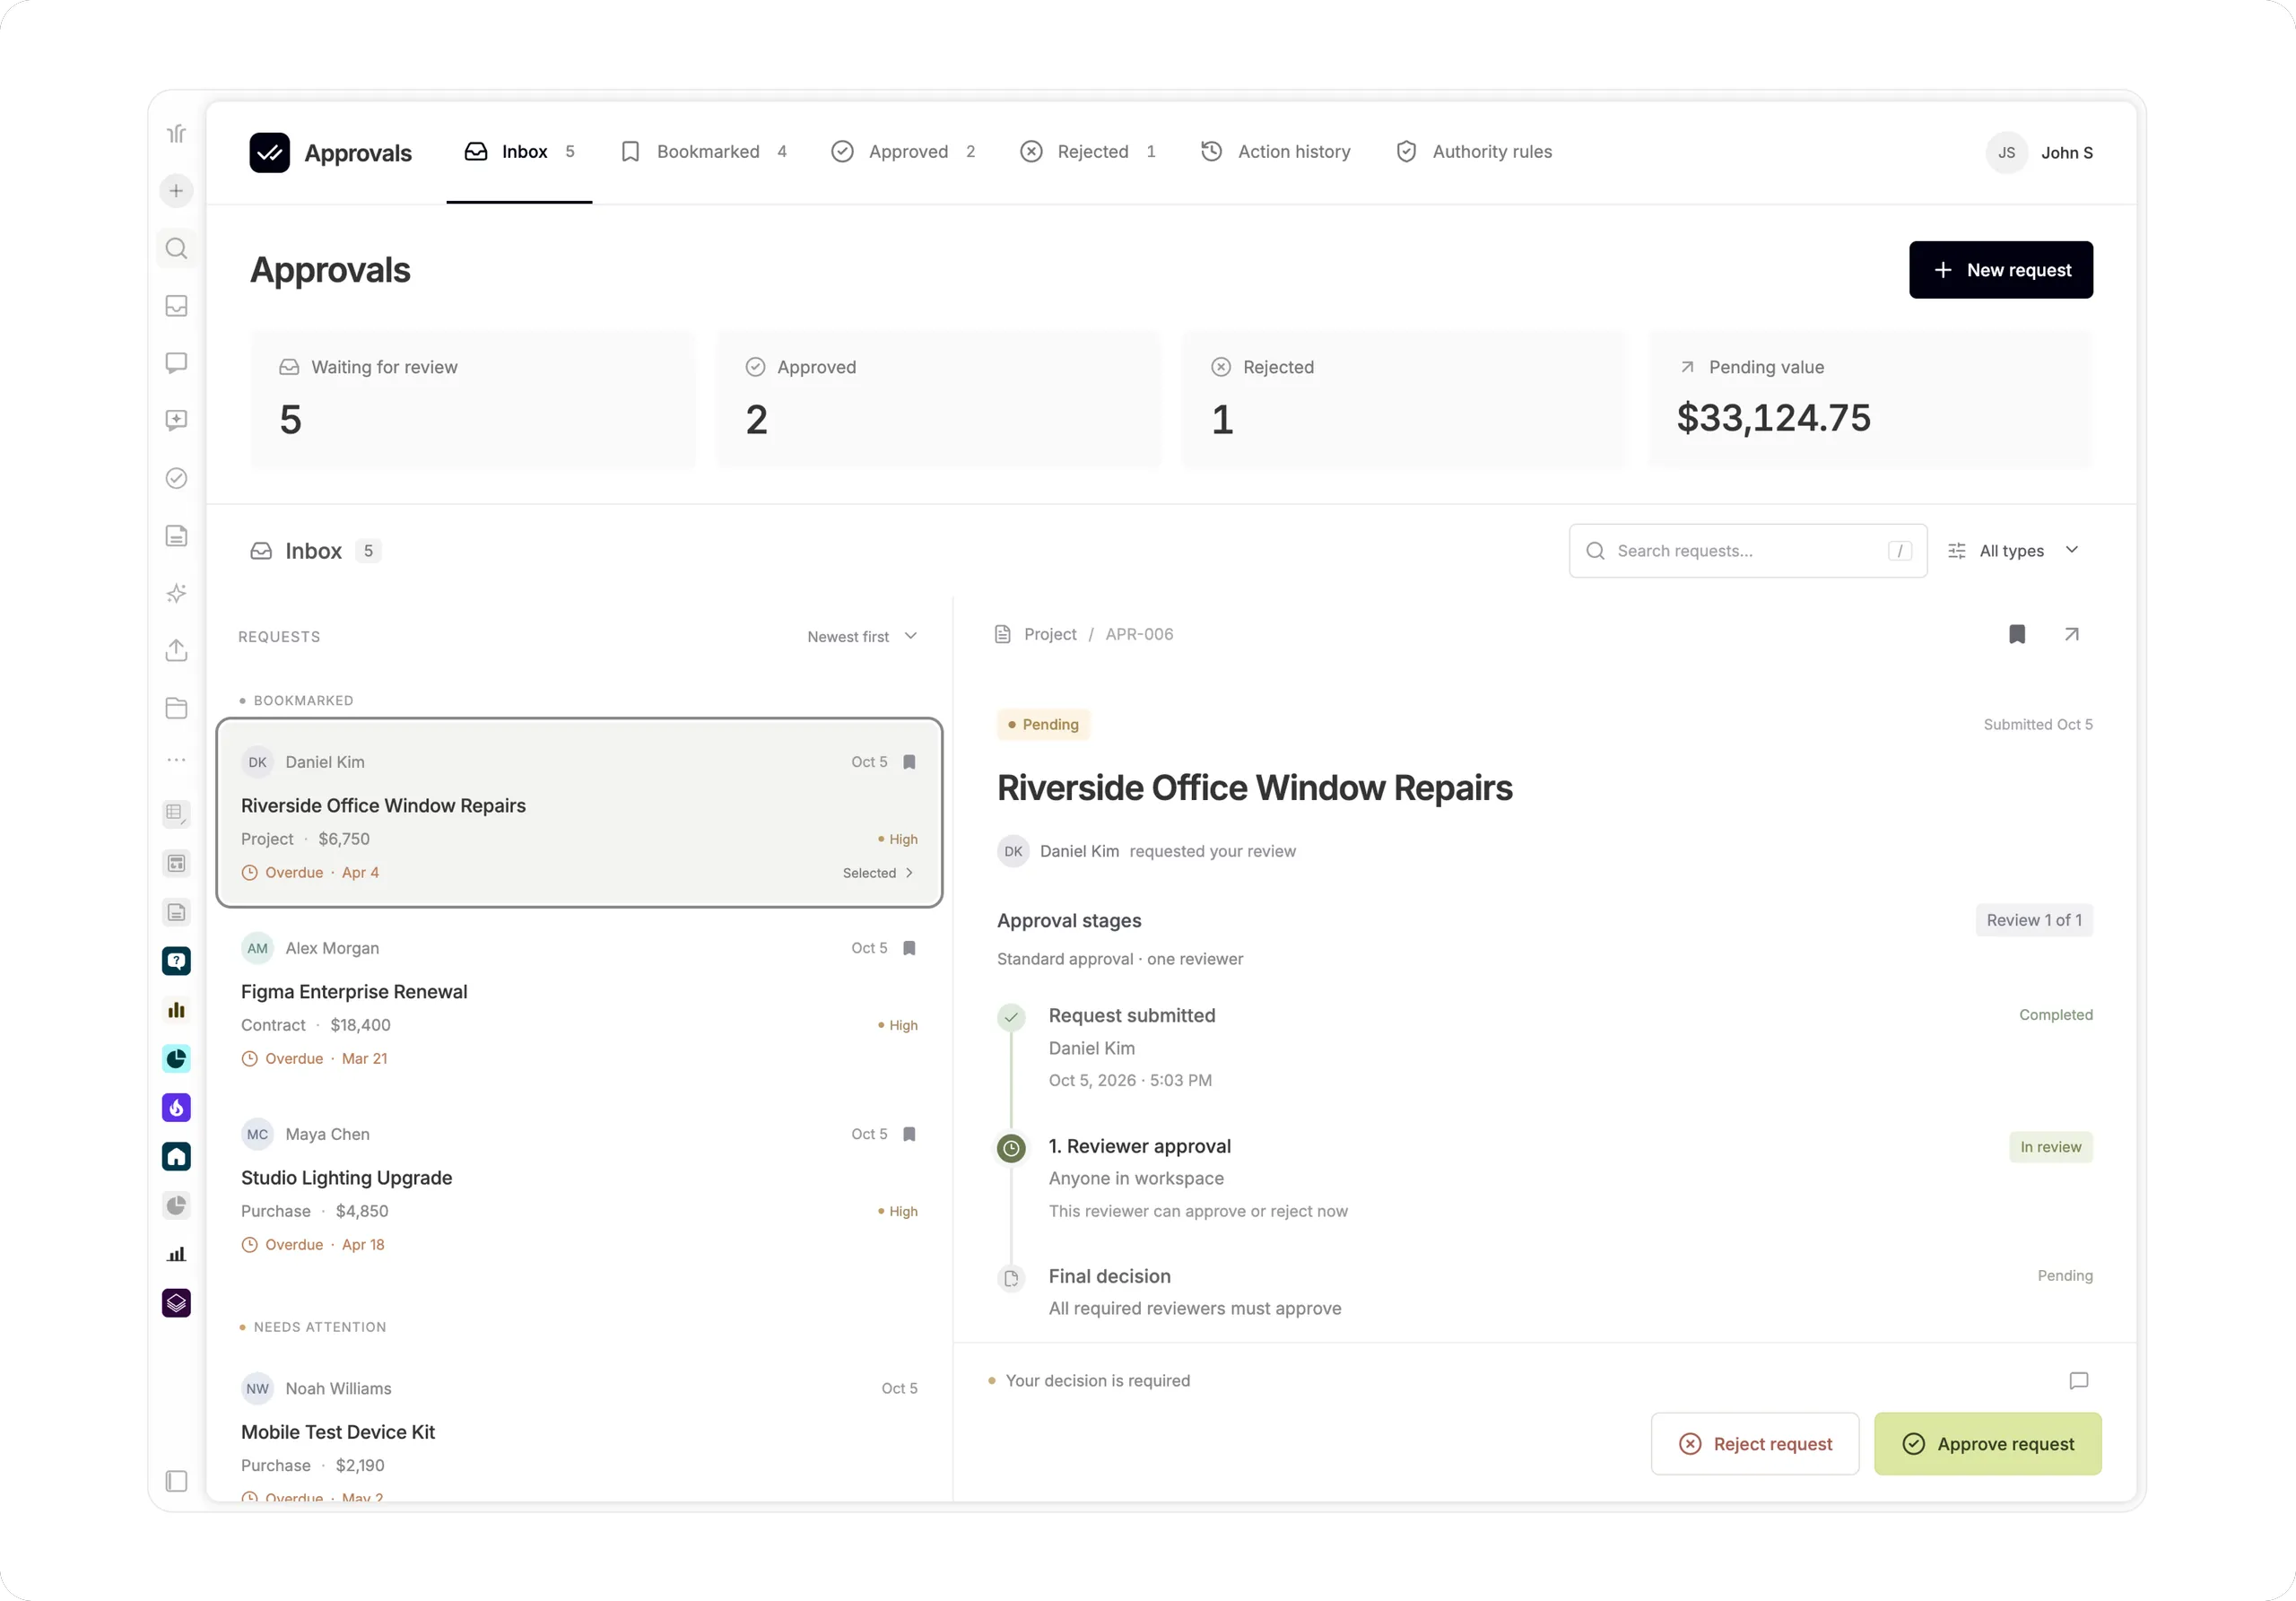Click the sparkle AI icon in the sidebar
This screenshot has width=2296, height=1601.
pos(176,593)
